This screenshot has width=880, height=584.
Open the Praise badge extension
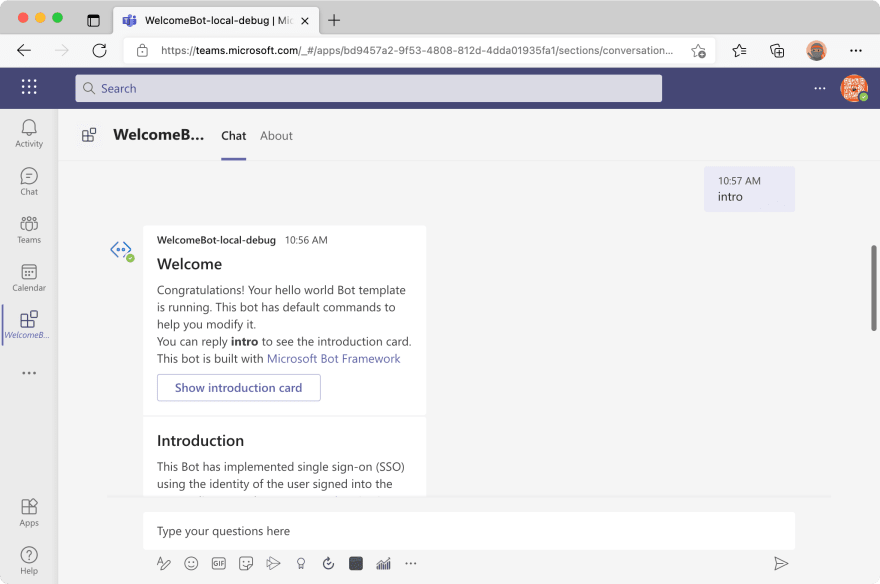click(301, 563)
